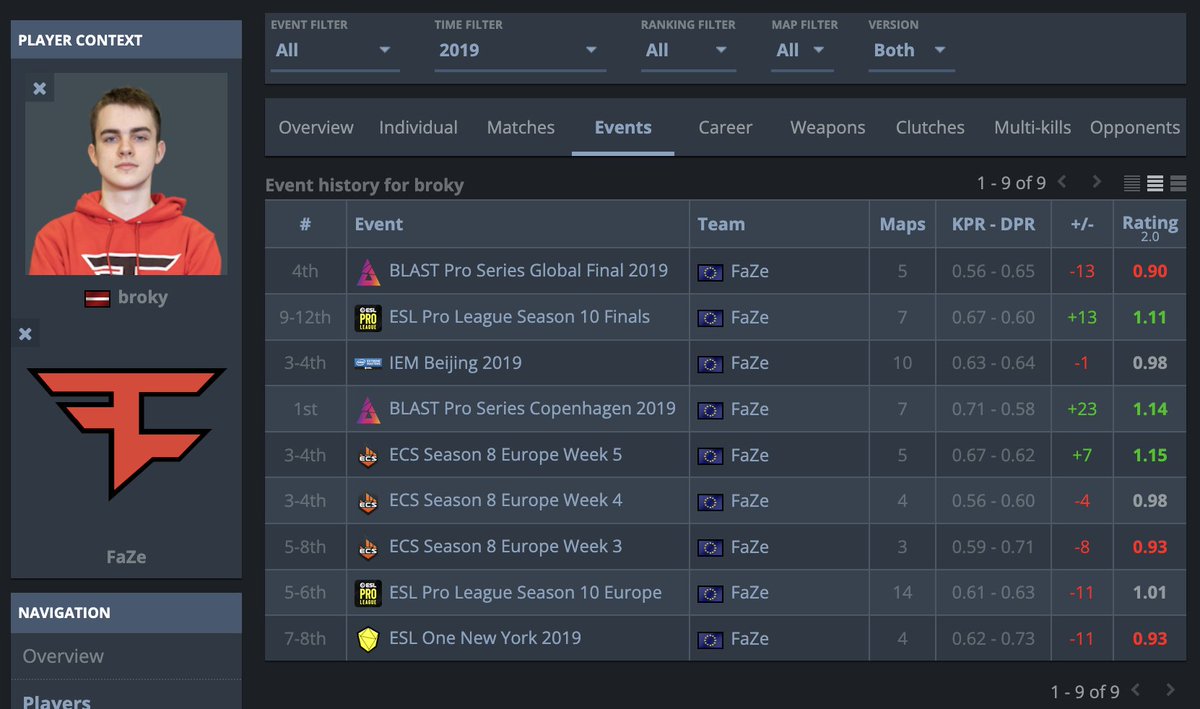Click FaZe team in IEM Beijing row
This screenshot has width=1200, height=709.
(750, 363)
